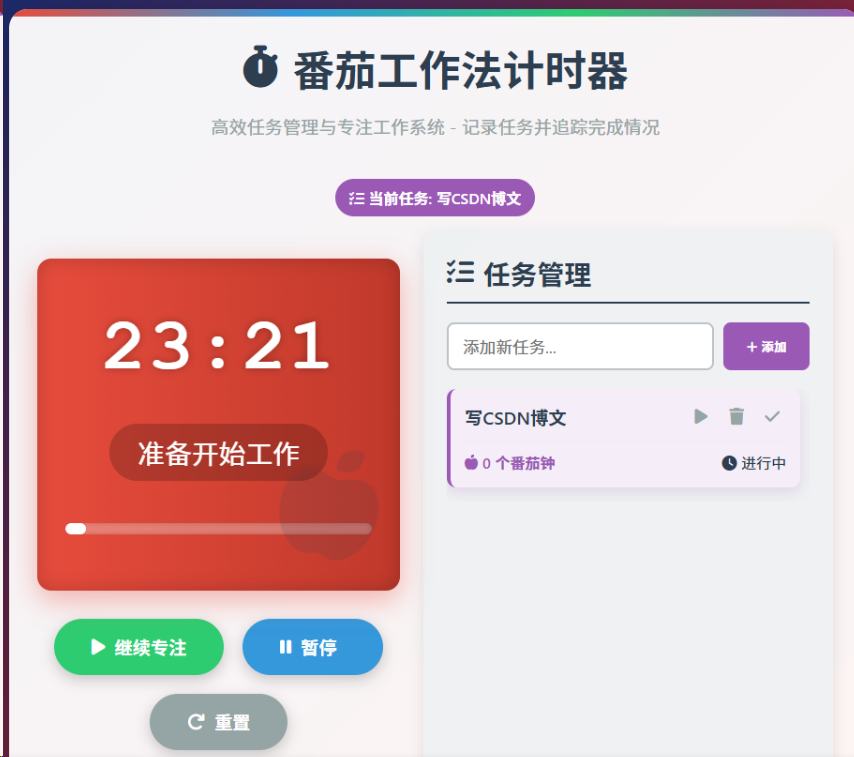Click the timer progress bar

[218, 529]
